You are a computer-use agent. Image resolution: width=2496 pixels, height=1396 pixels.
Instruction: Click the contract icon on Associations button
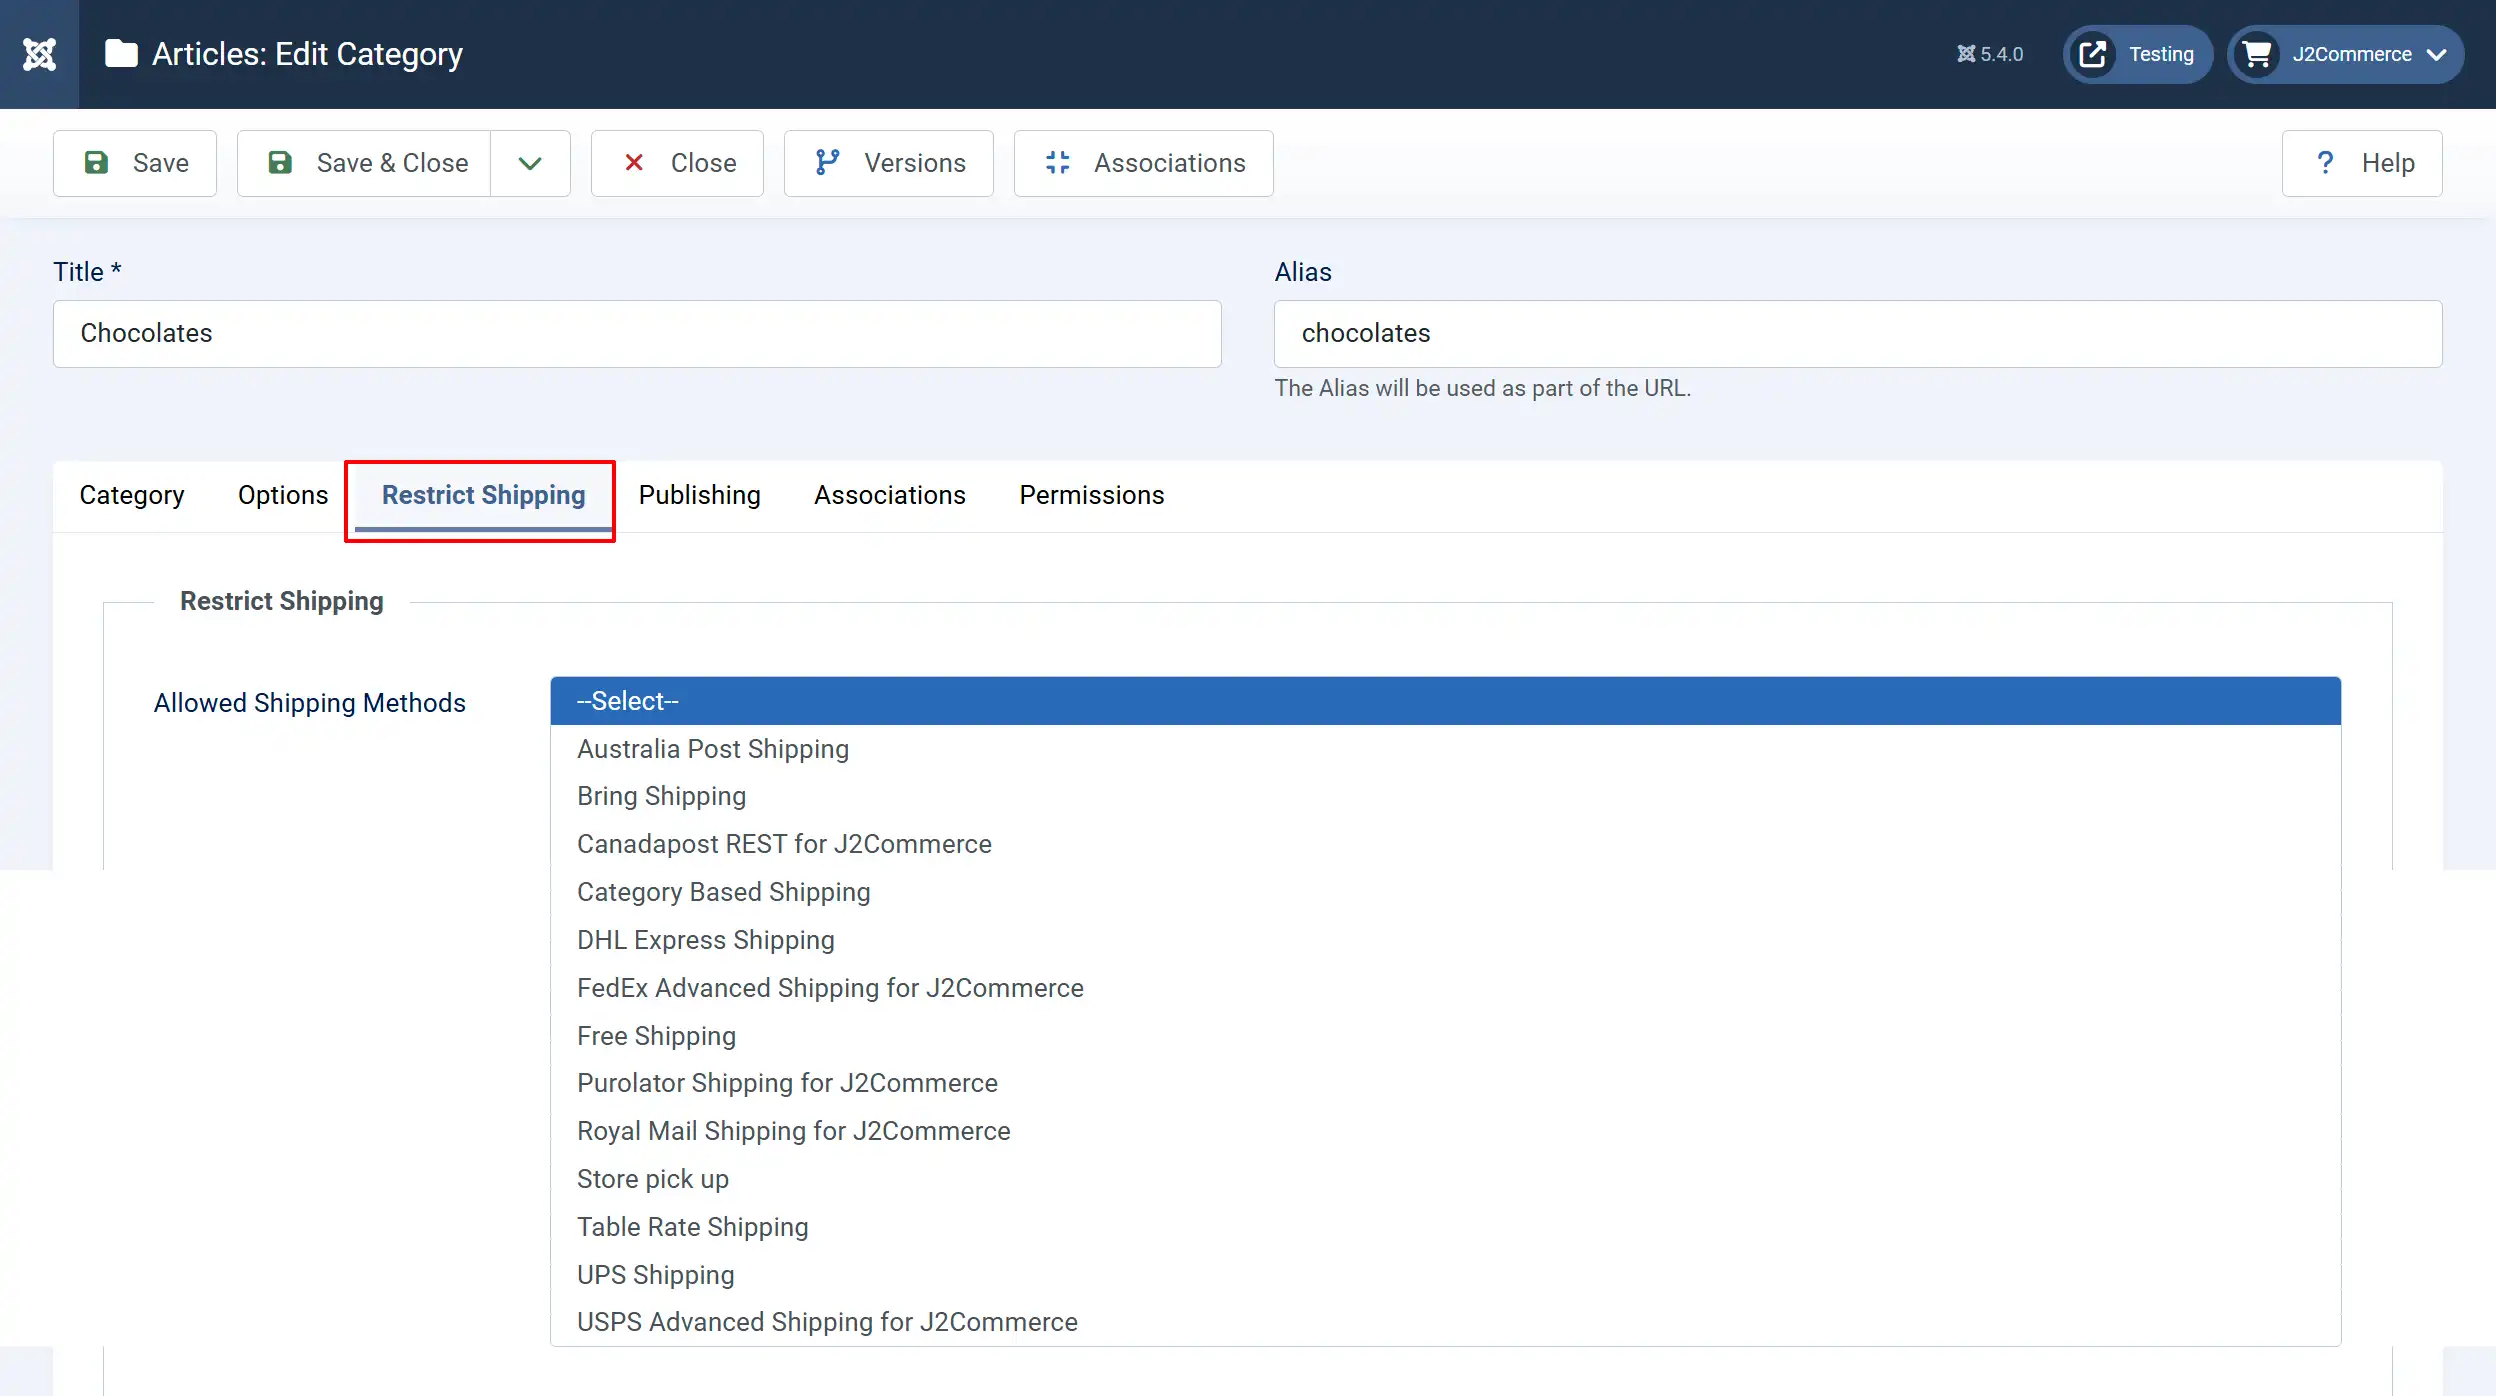pos(1057,163)
